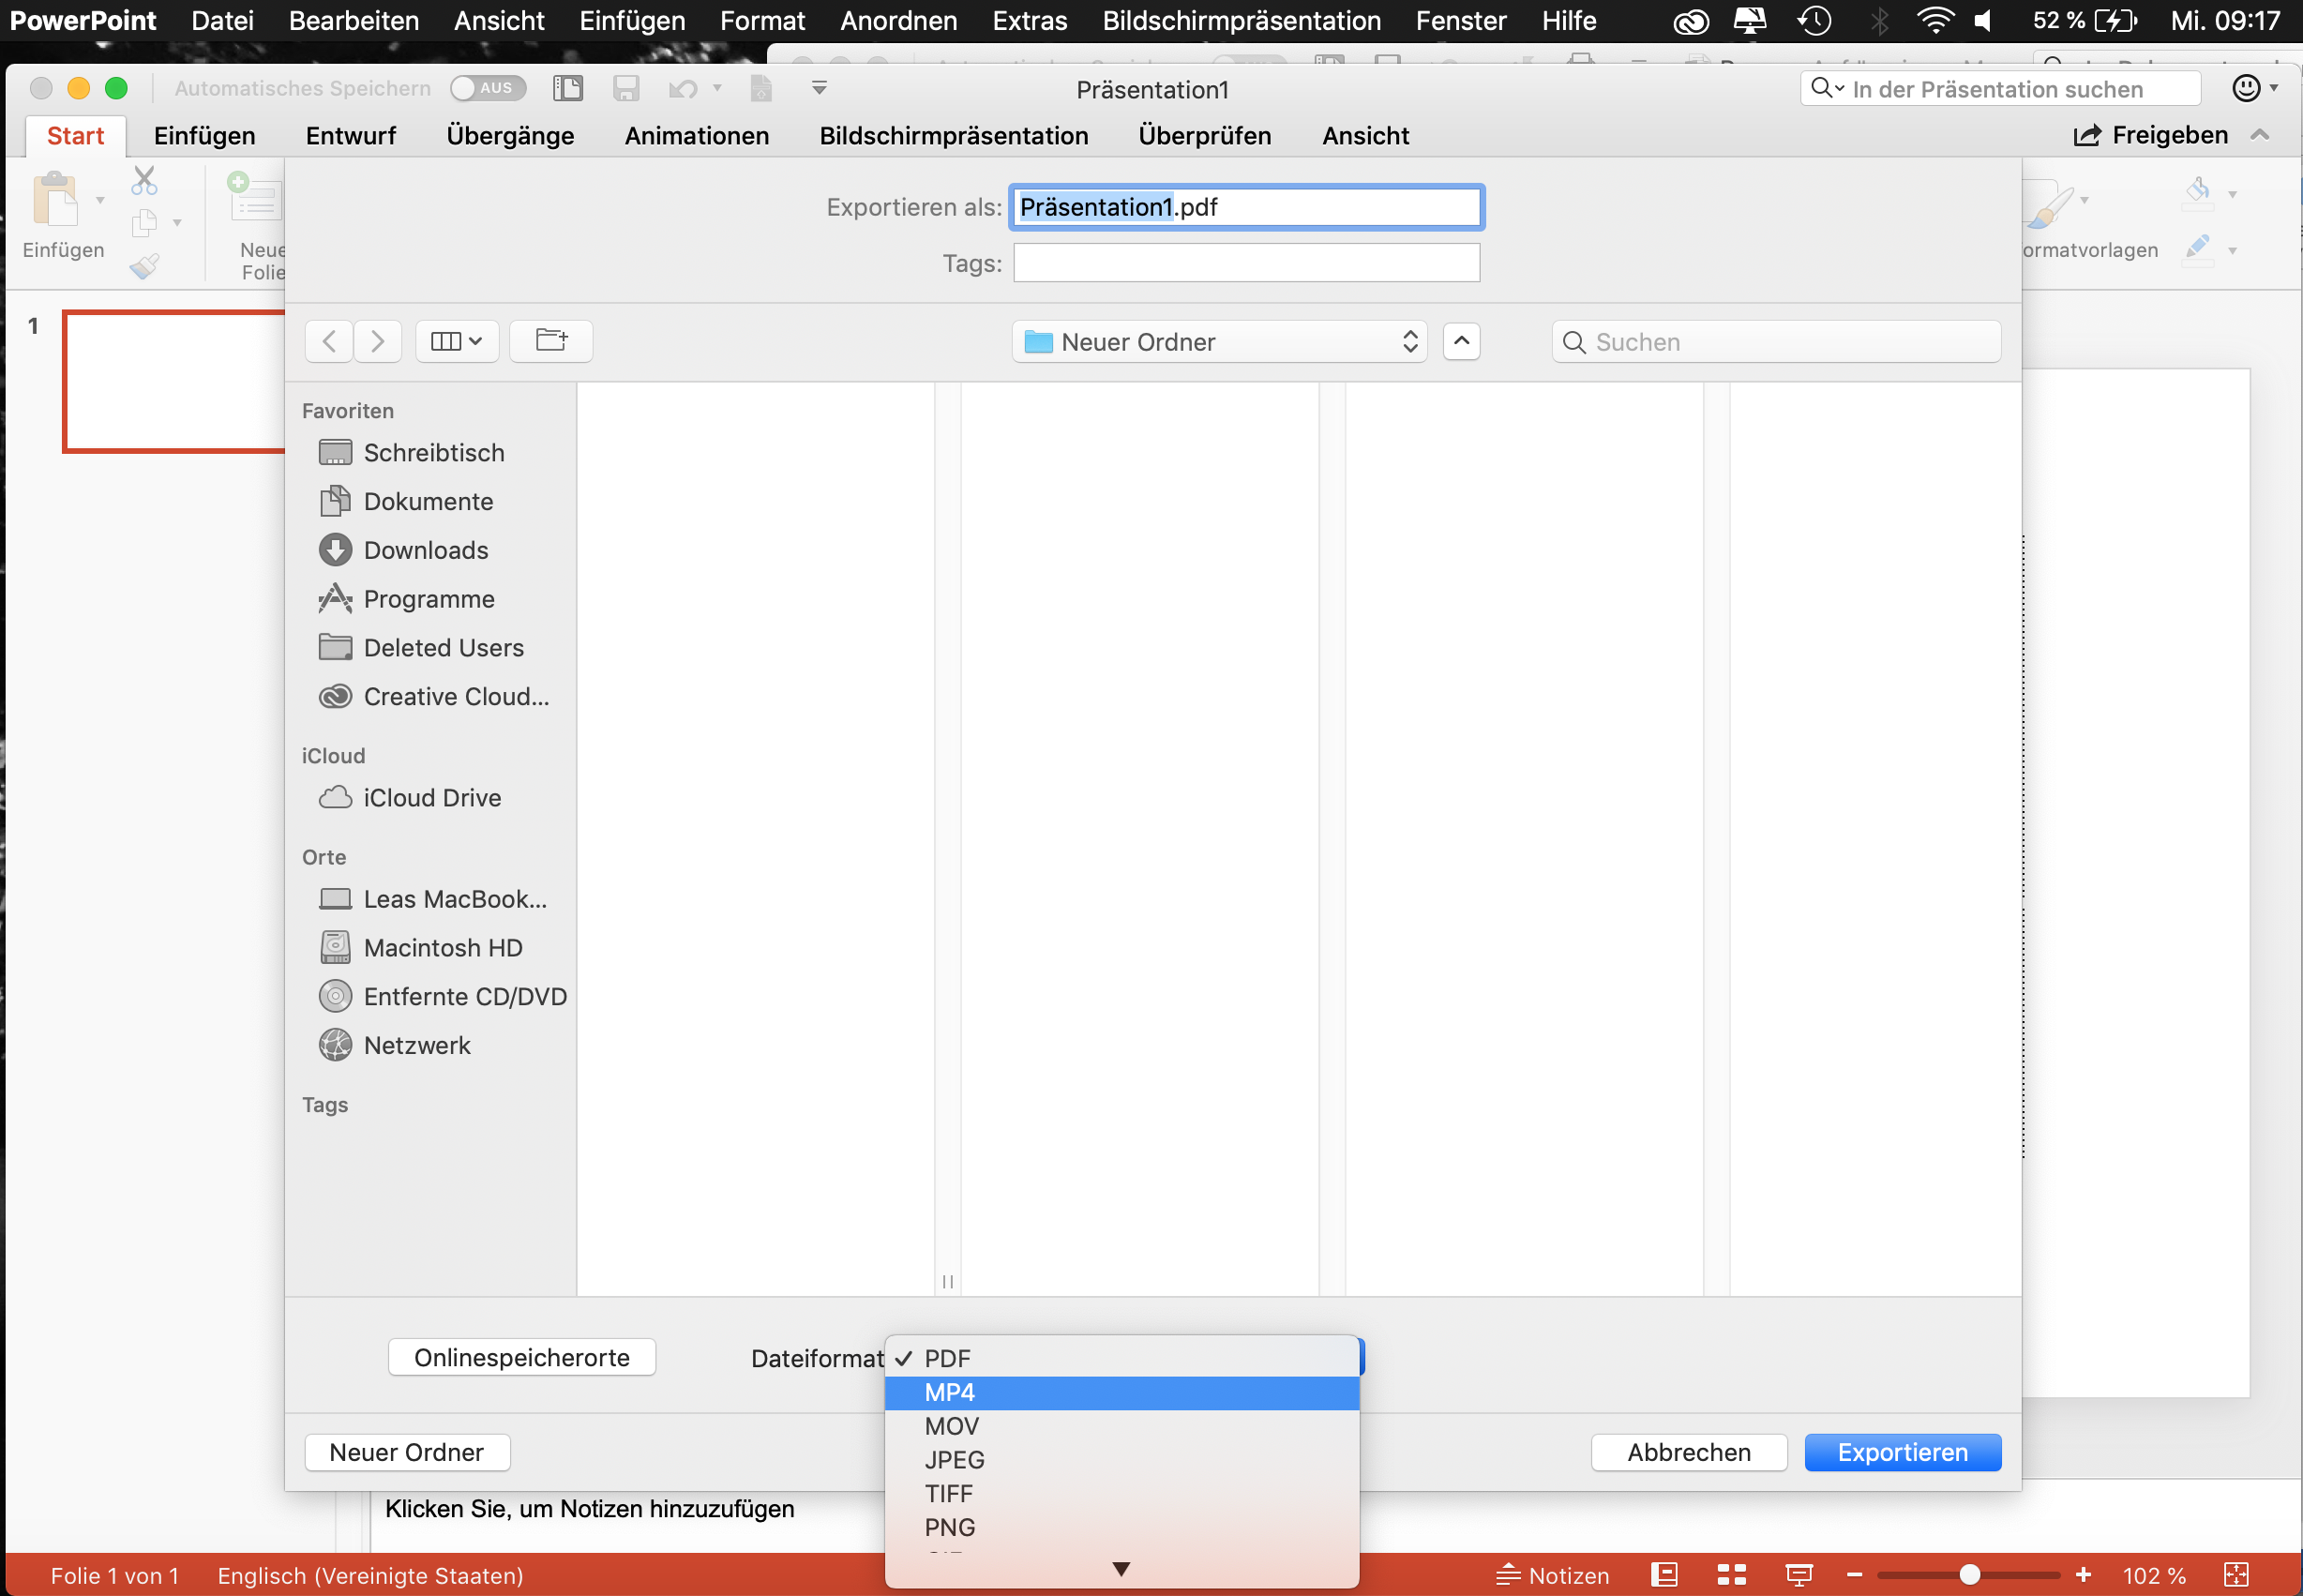Open the Überprüfen ribbon tab
2303x1596 pixels.
(1205, 135)
